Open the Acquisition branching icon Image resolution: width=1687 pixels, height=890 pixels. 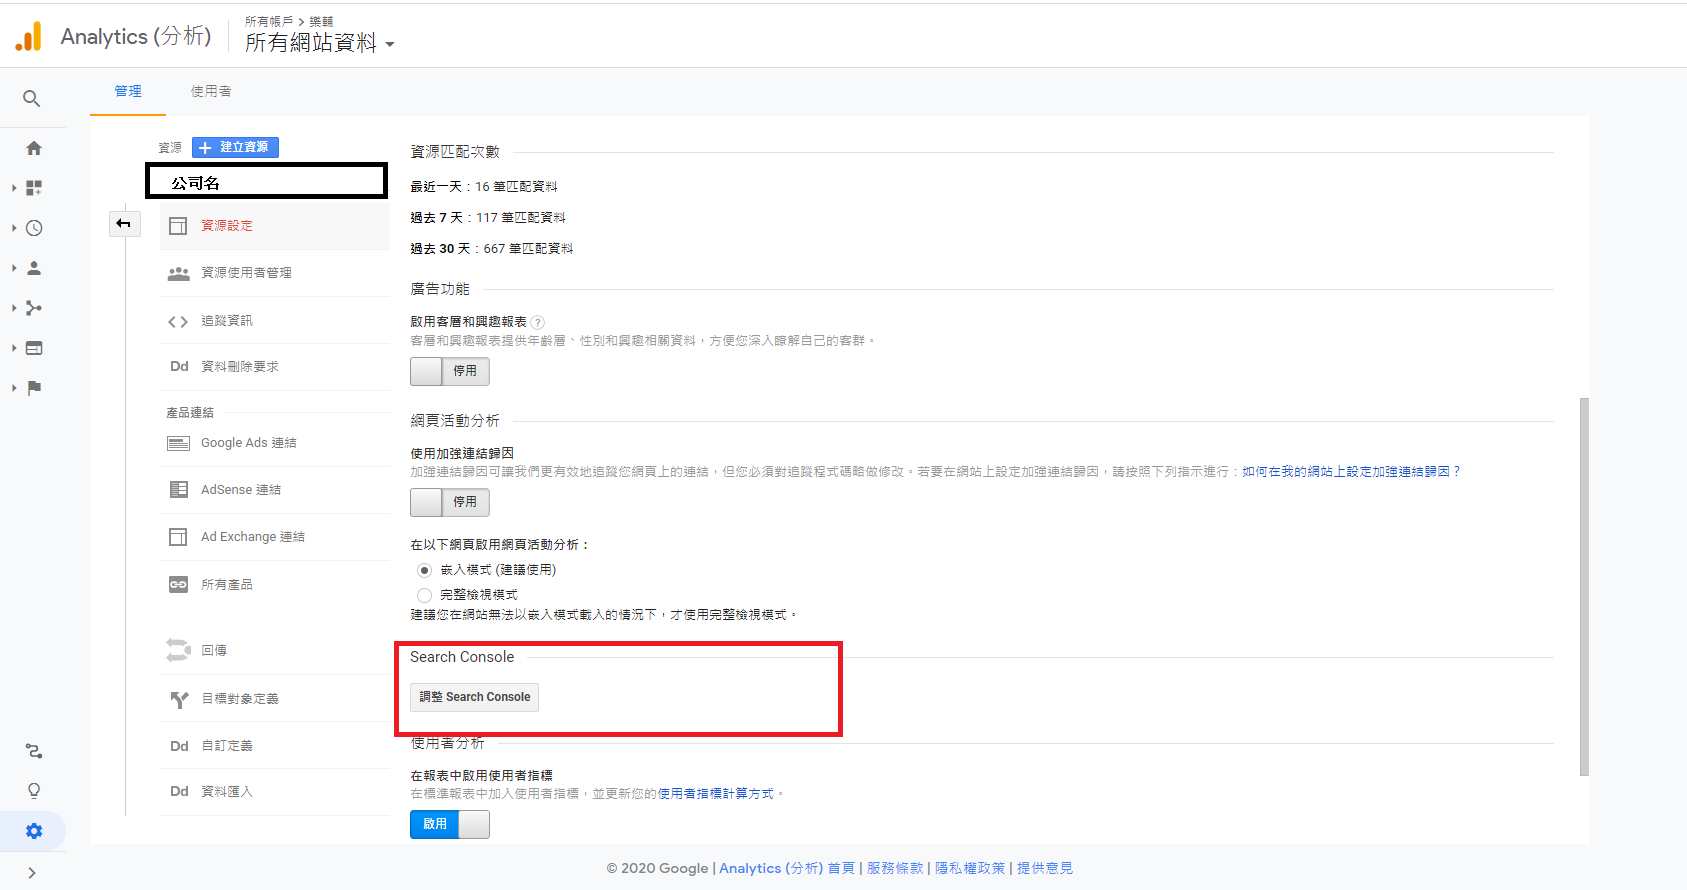(x=34, y=308)
